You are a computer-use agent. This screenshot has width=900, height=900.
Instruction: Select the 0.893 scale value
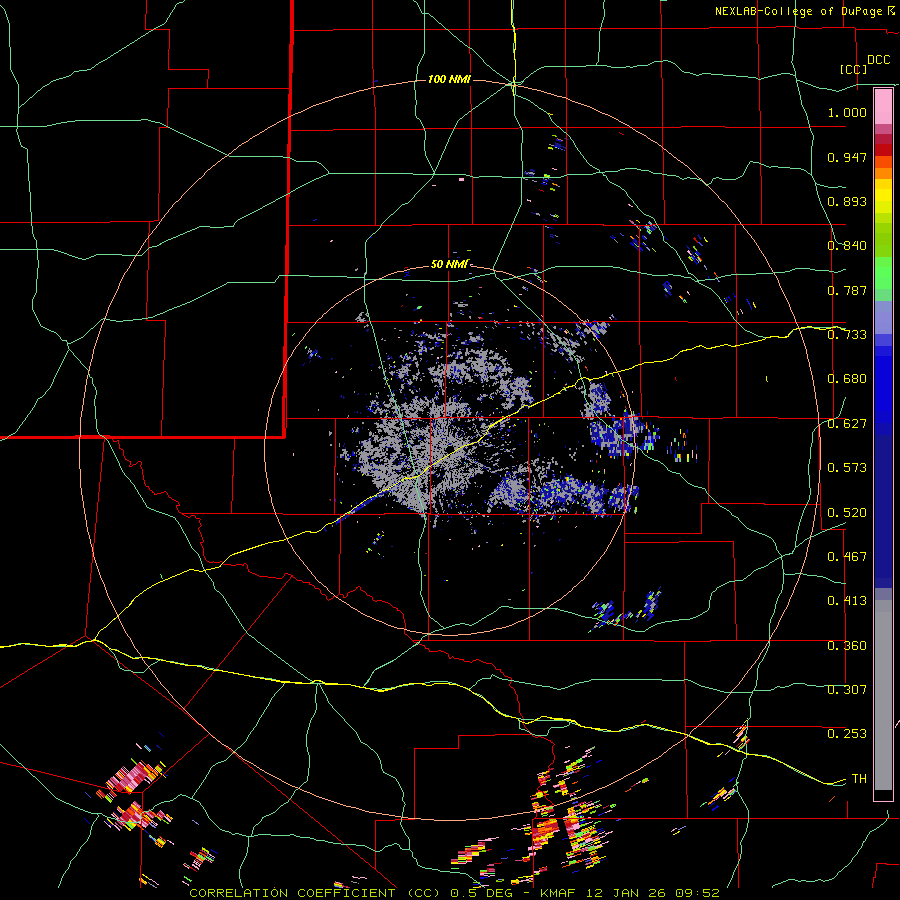click(x=847, y=201)
